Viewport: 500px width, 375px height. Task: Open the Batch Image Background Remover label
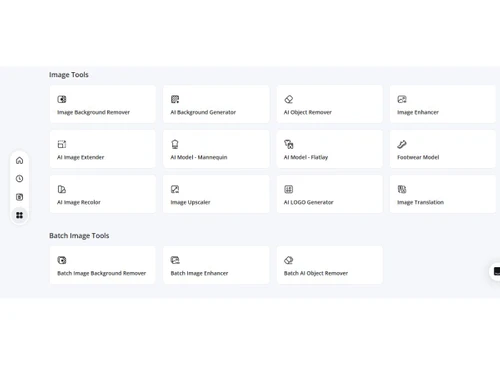point(102,273)
